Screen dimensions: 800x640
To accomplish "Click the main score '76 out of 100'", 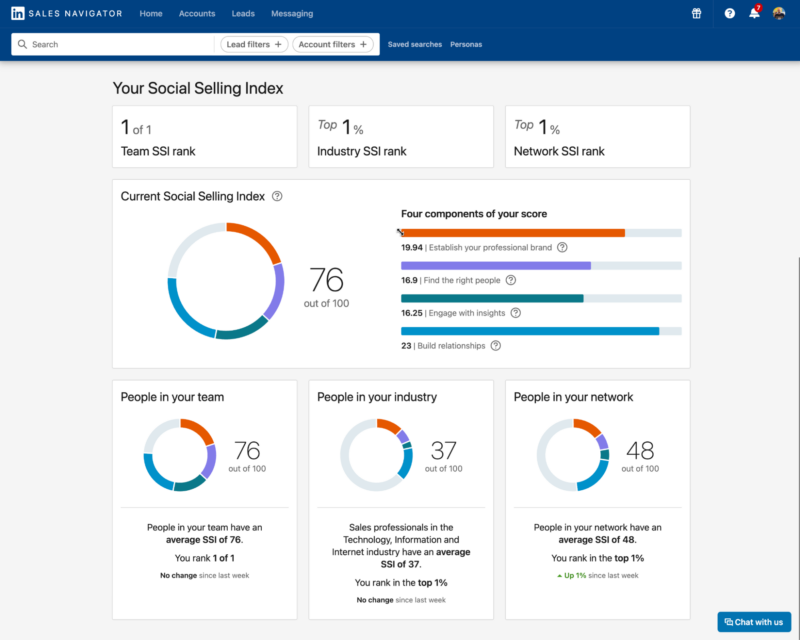I will click(327, 287).
